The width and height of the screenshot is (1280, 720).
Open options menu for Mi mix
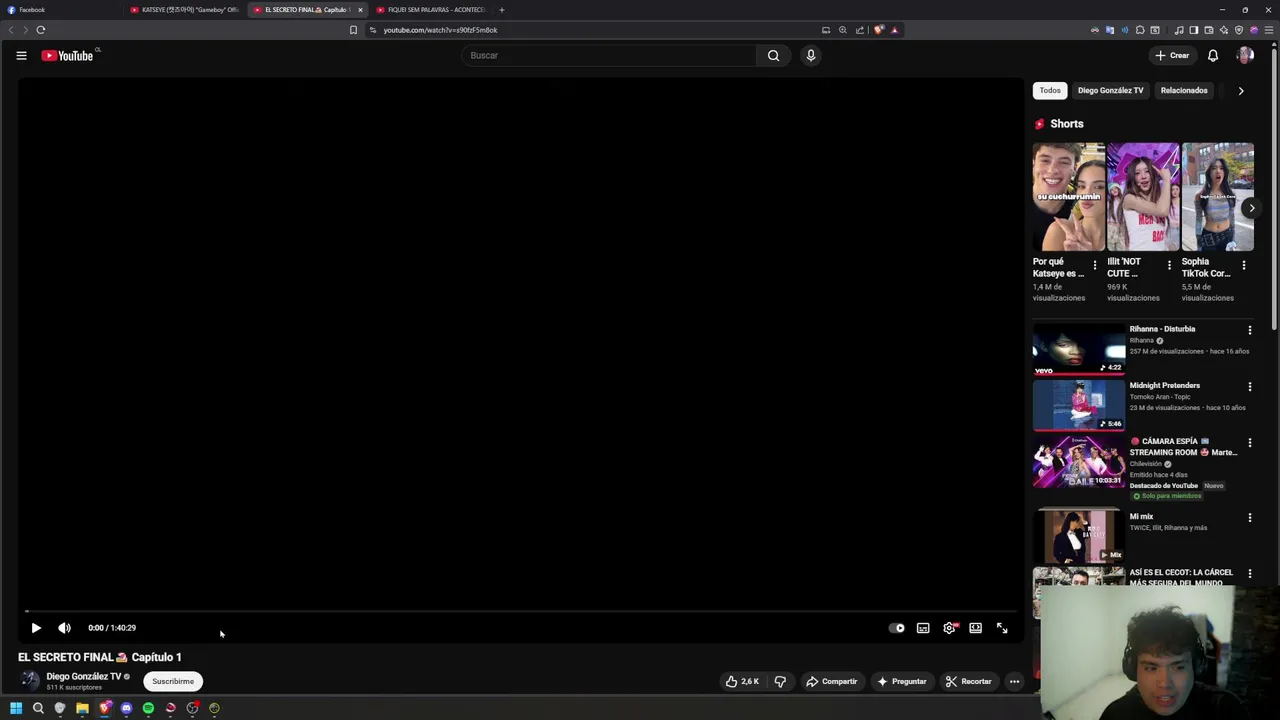click(x=1249, y=518)
